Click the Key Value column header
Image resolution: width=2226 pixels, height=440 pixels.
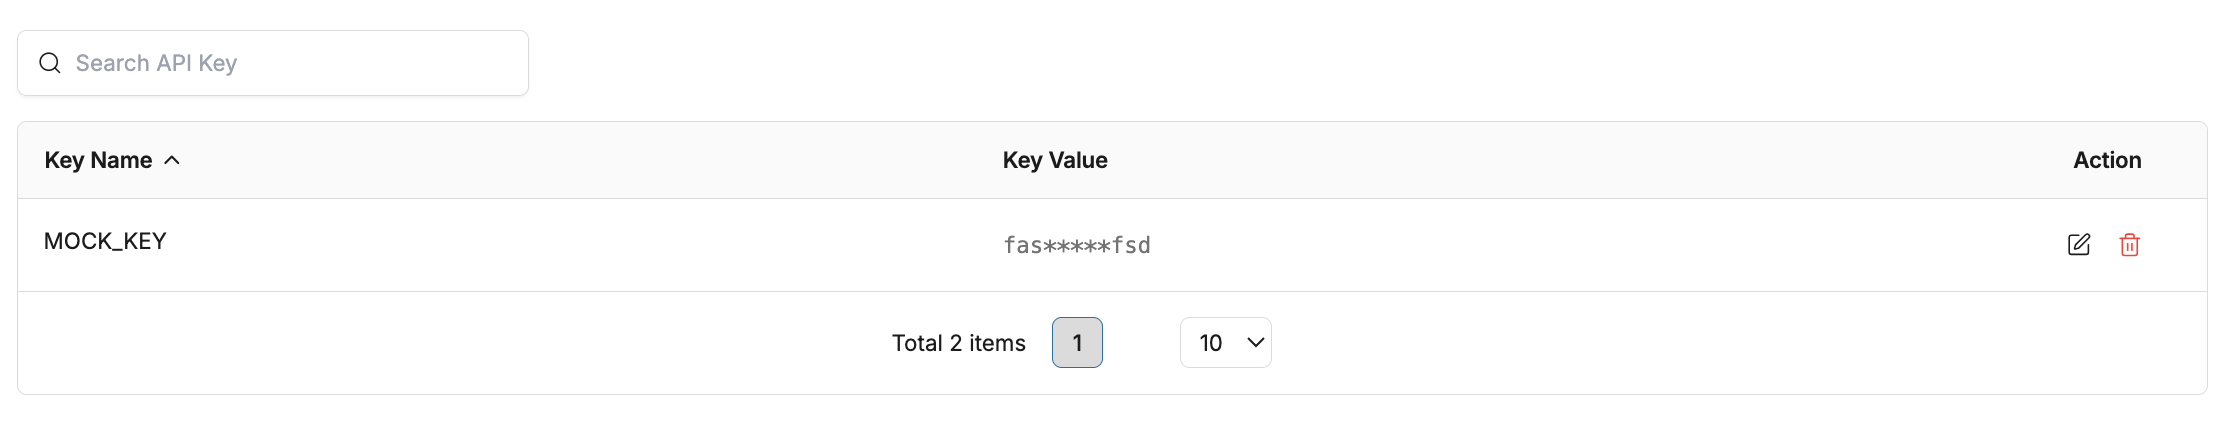[x=1055, y=160]
